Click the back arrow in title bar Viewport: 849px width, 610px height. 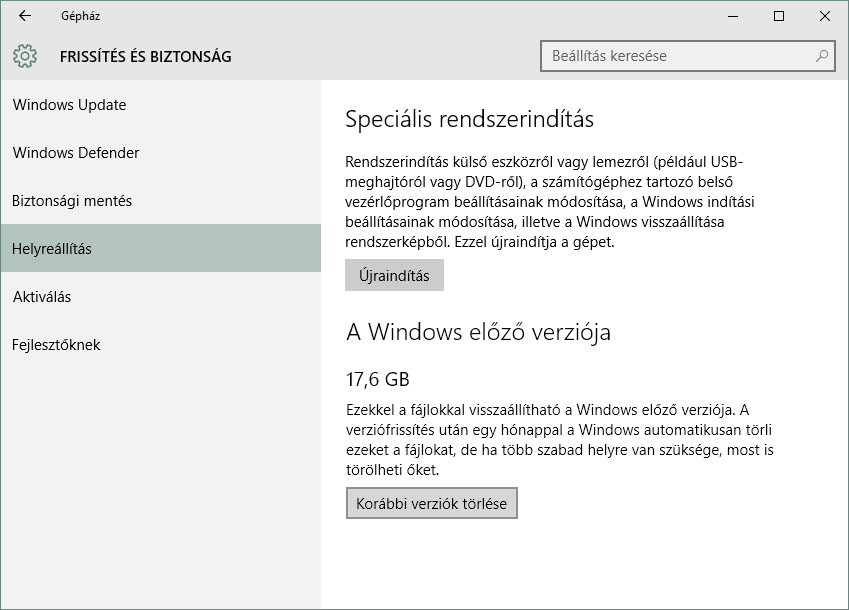(25, 16)
